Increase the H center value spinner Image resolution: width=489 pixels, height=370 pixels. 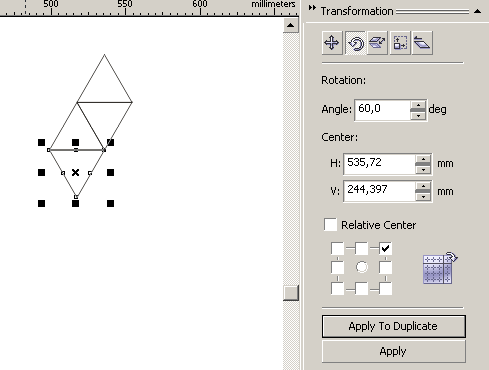tap(423, 159)
